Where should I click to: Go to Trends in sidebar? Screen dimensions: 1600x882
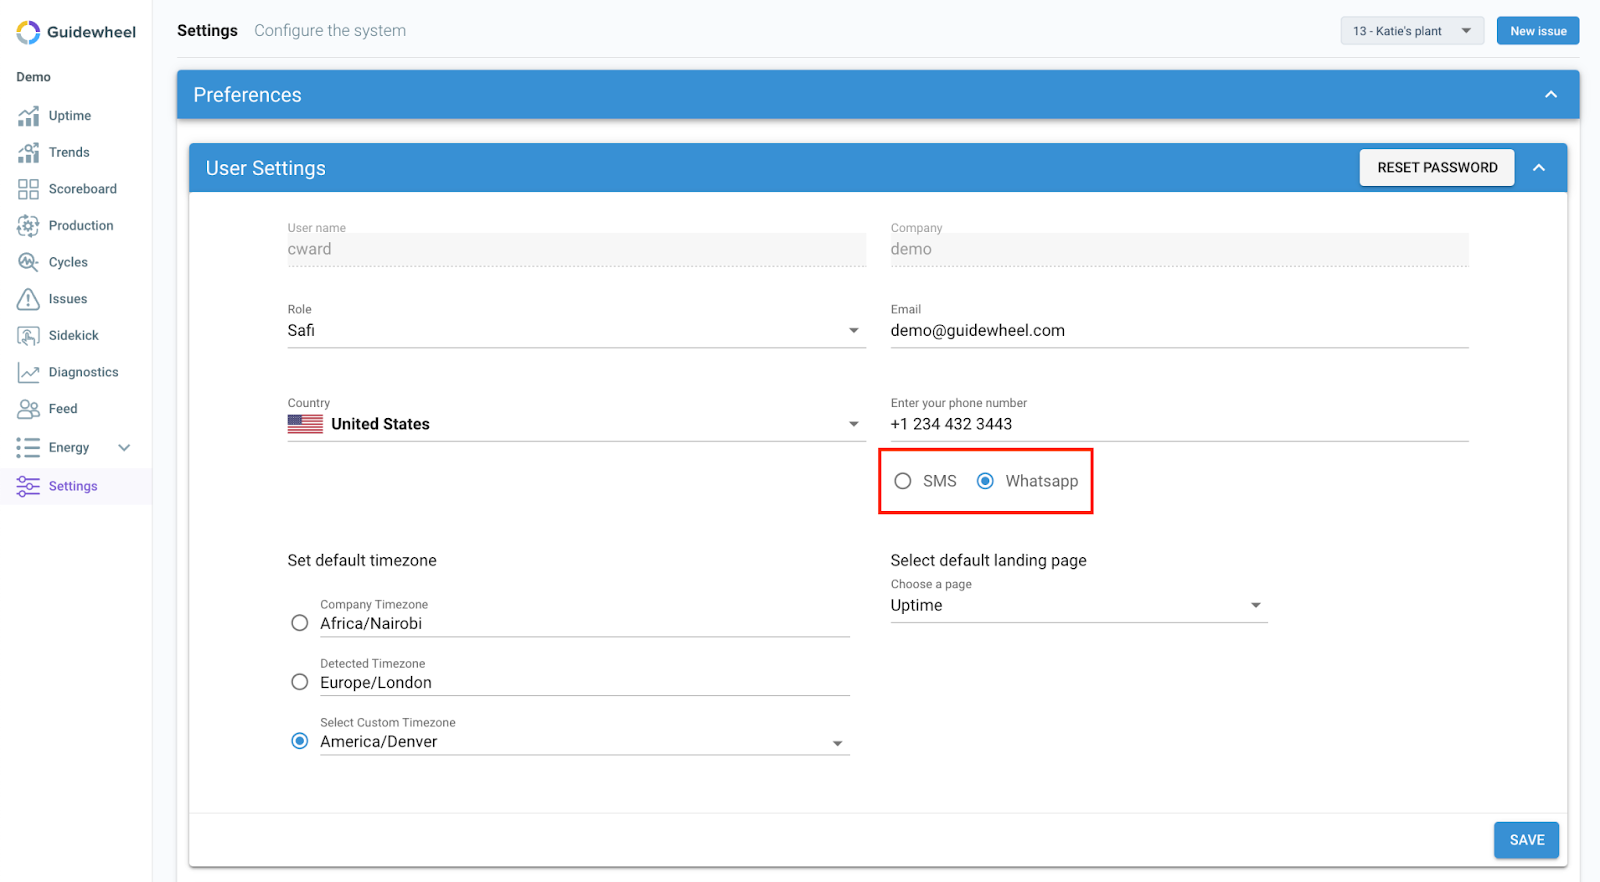tap(69, 152)
